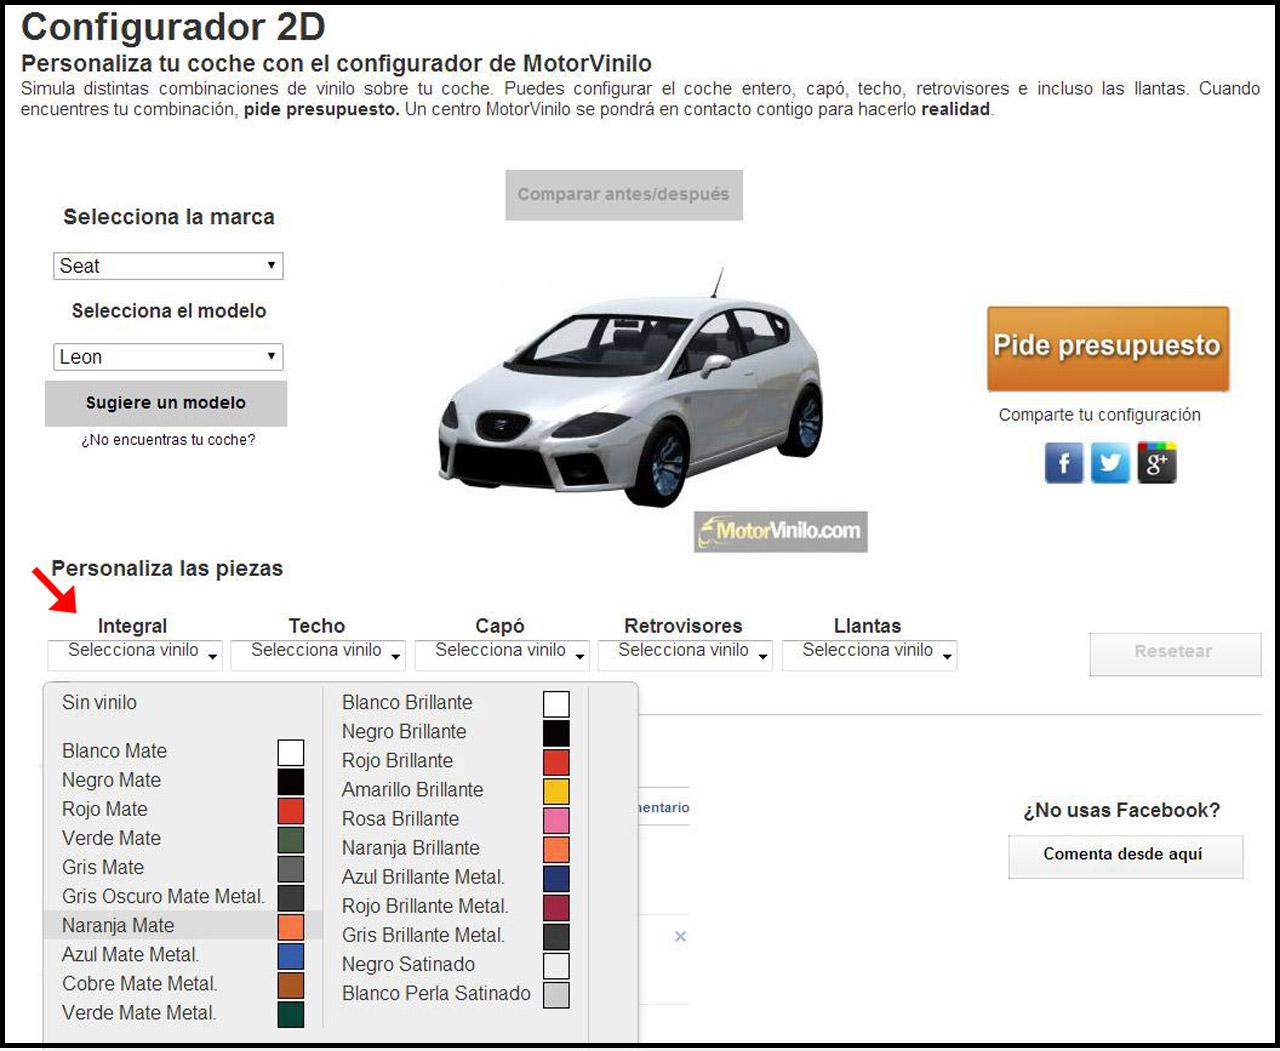Screen dimensions: 1280x1051
Task: Click the Resetear button
Action: point(1175,654)
